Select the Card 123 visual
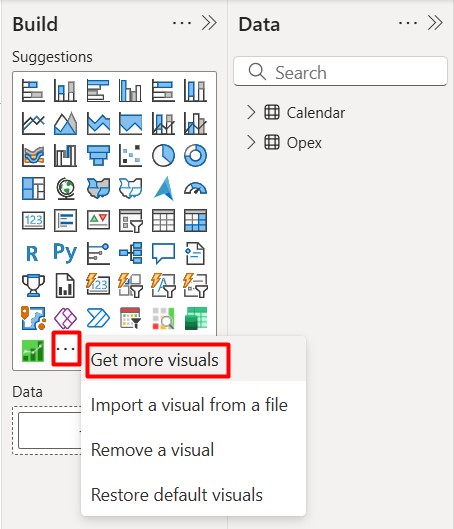This screenshot has width=454, height=529. pyautogui.click(x=33, y=220)
